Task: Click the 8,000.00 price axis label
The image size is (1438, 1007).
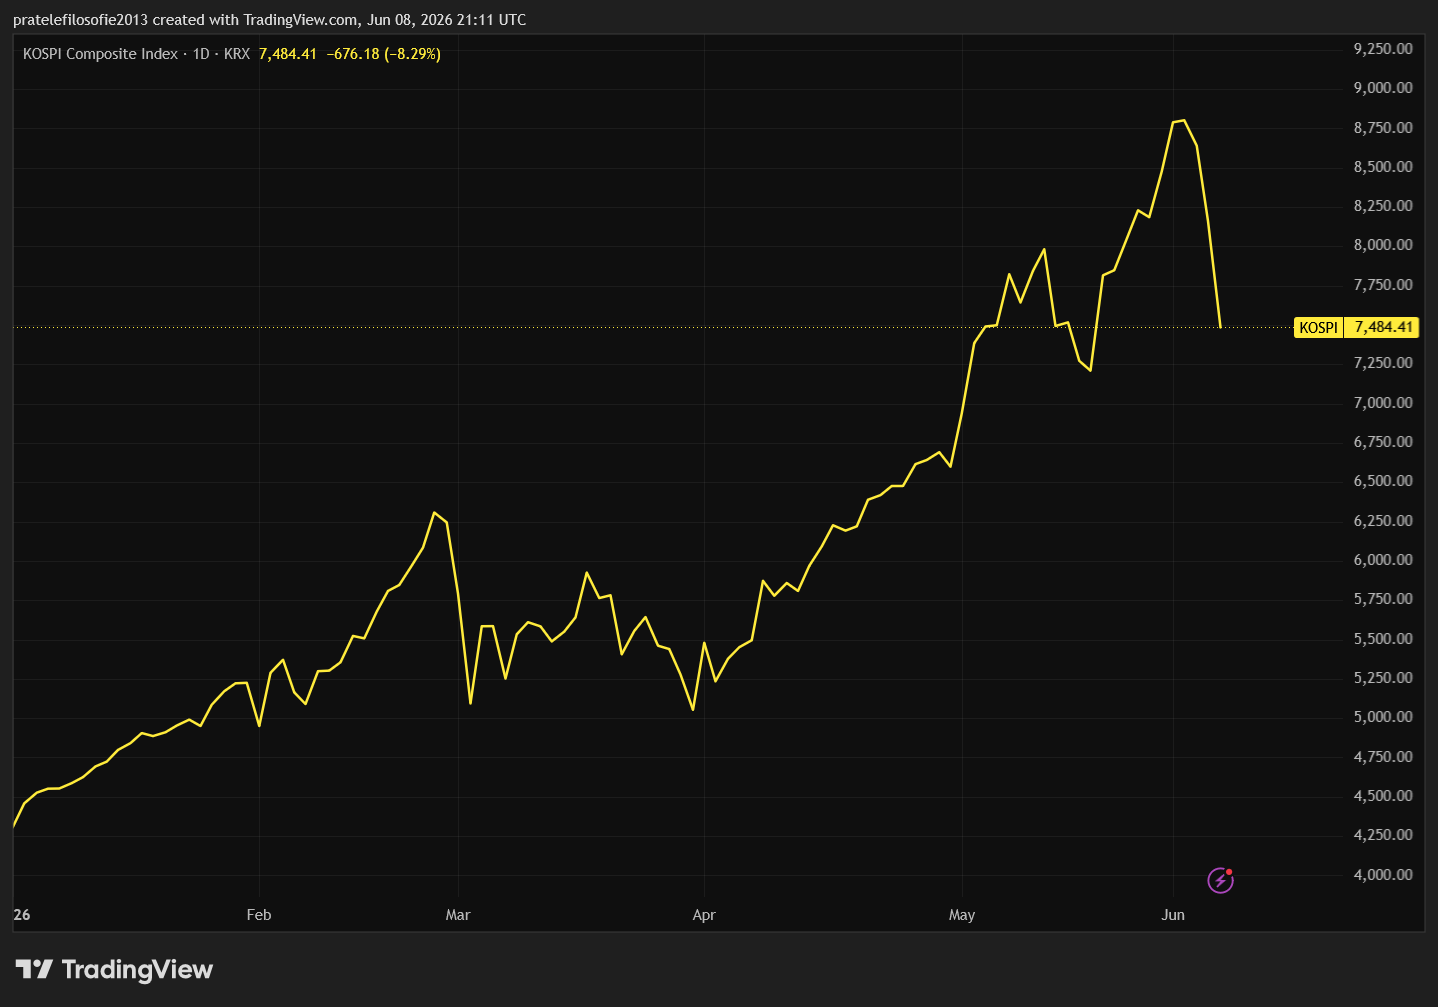Action: [x=1383, y=245]
